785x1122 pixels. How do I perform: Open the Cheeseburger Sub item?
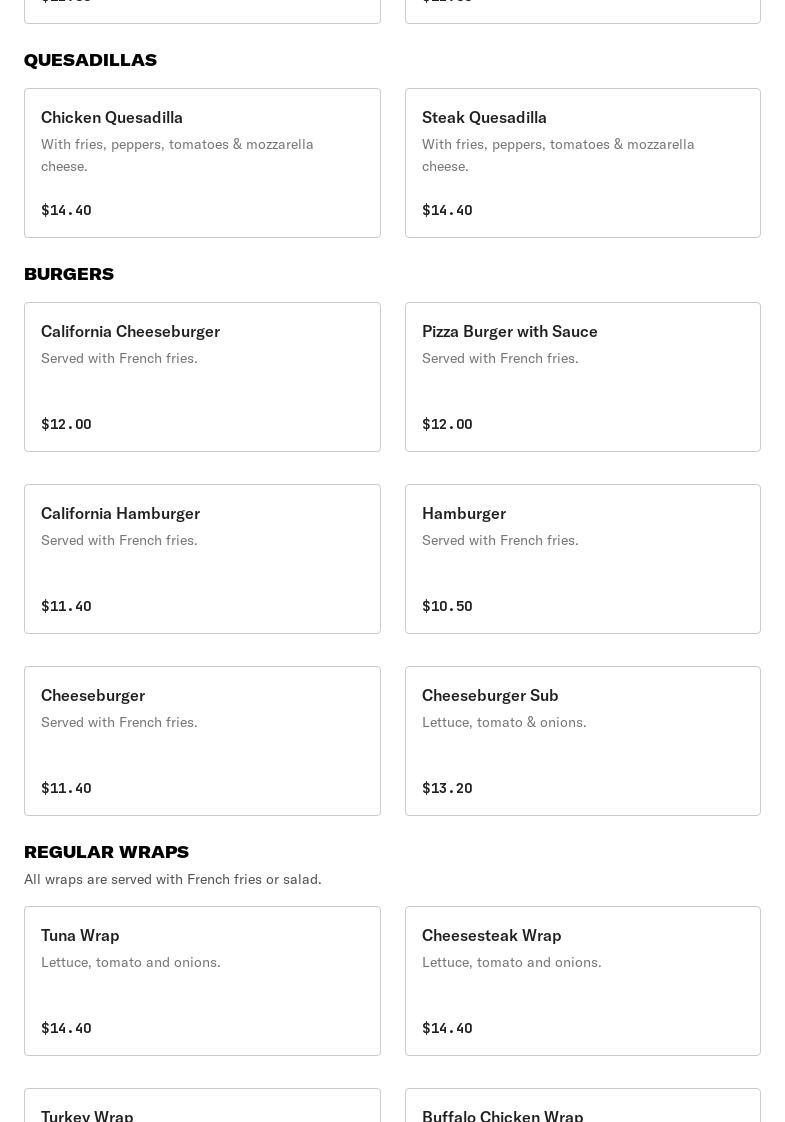582,741
